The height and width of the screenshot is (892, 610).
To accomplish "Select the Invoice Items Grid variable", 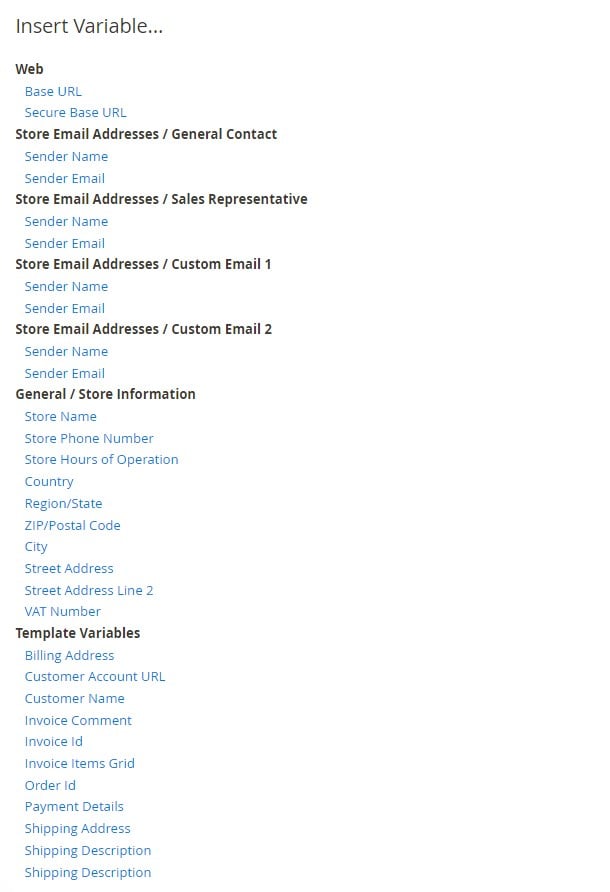I will click(80, 763).
